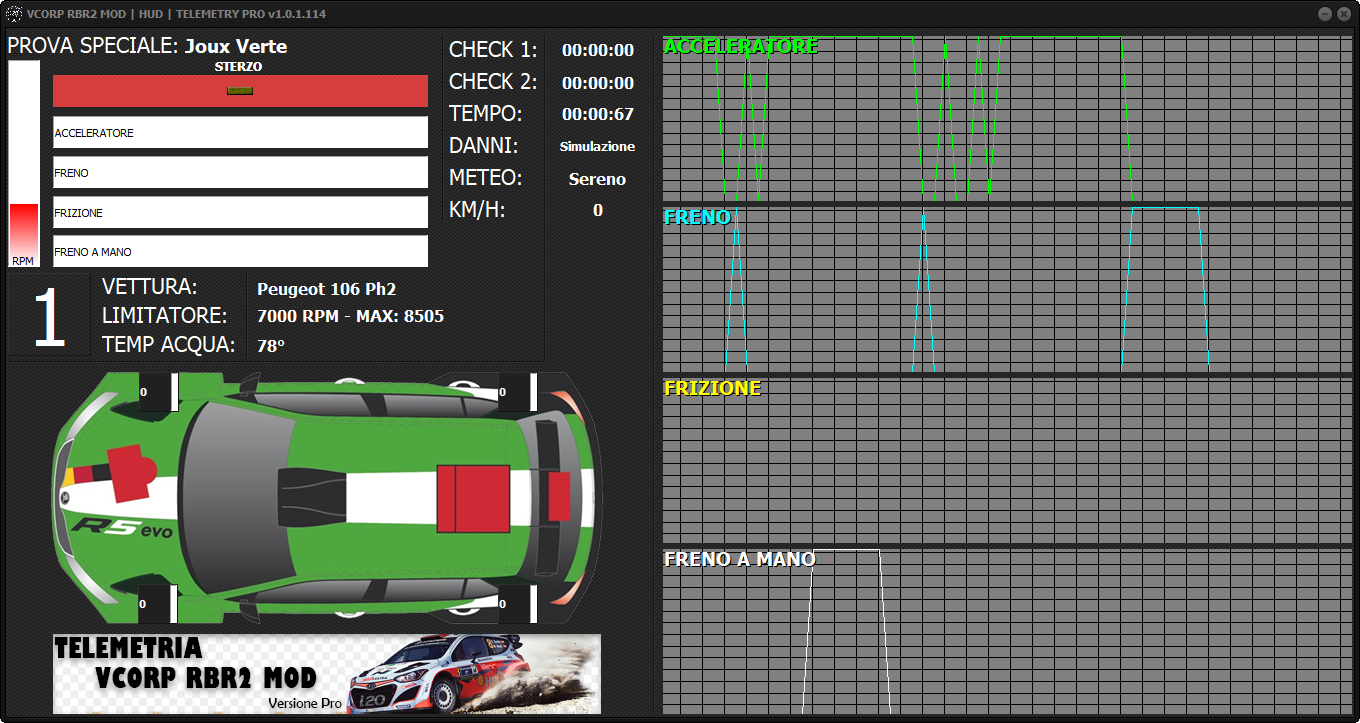The height and width of the screenshot is (723, 1360).
Task: Click the KM/H speed value
Action: click(598, 210)
